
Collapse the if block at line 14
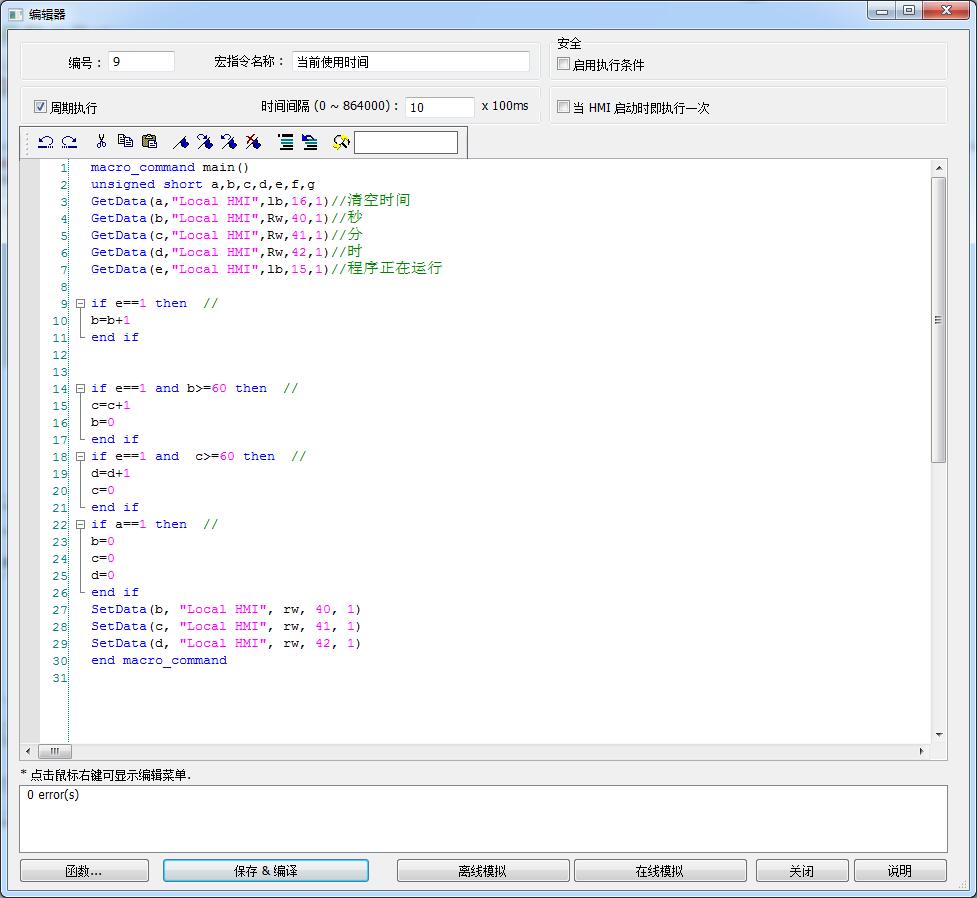80,388
